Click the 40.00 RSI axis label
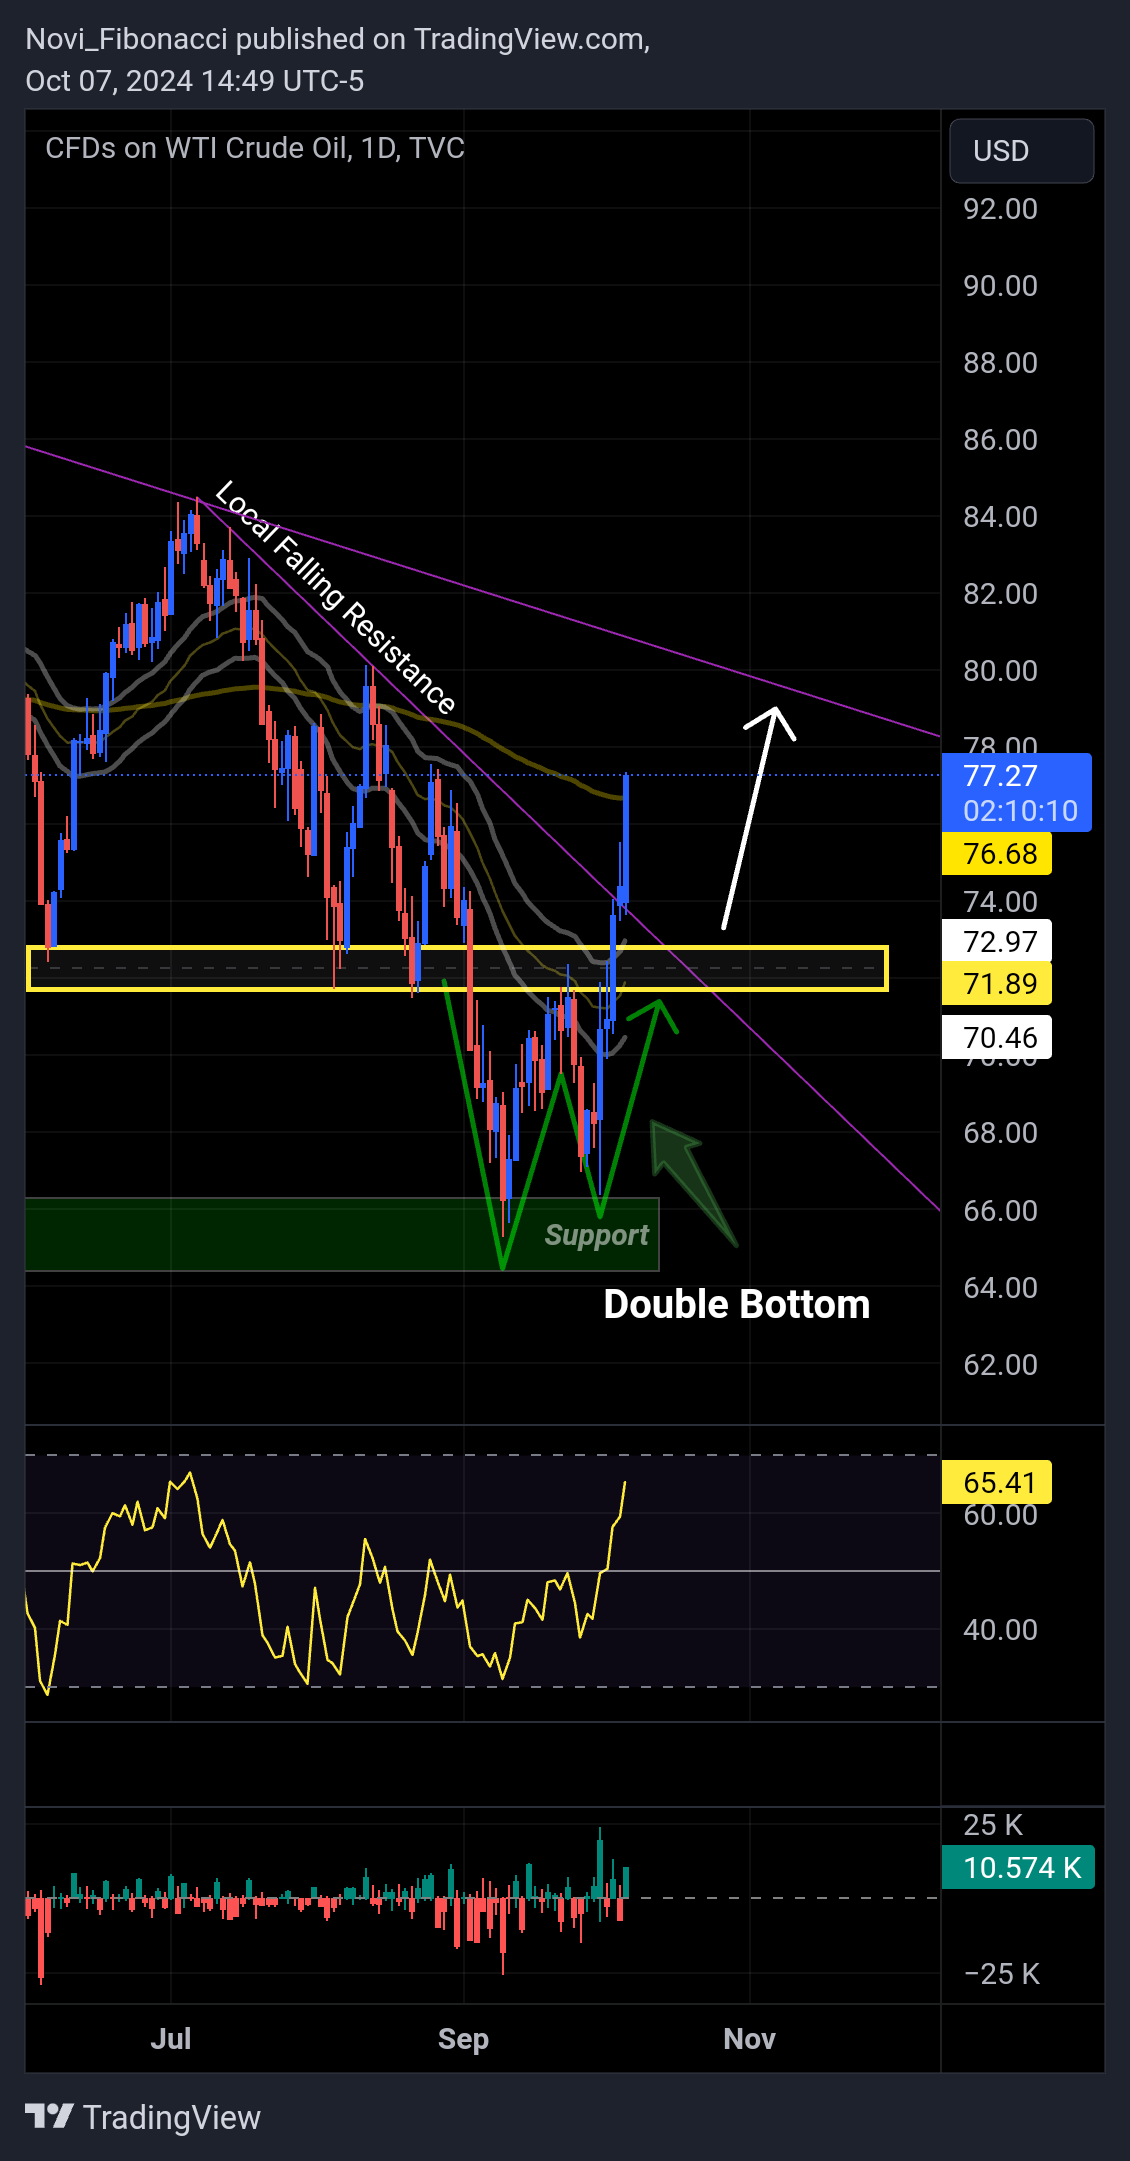 (1000, 1630)
